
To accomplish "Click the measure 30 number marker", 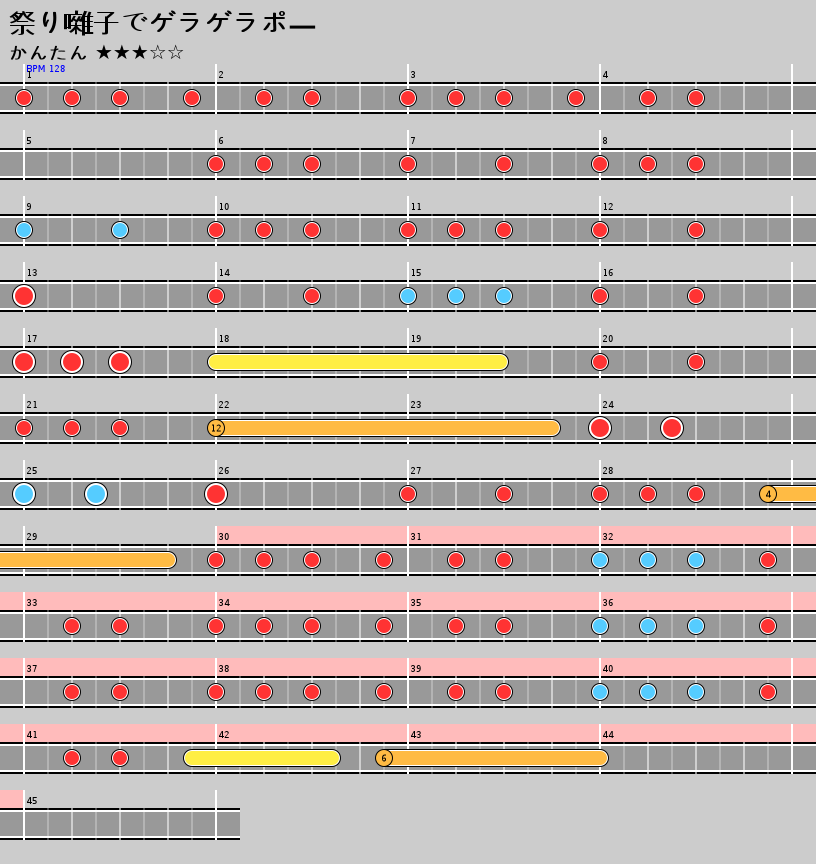I will pos(224,537).
